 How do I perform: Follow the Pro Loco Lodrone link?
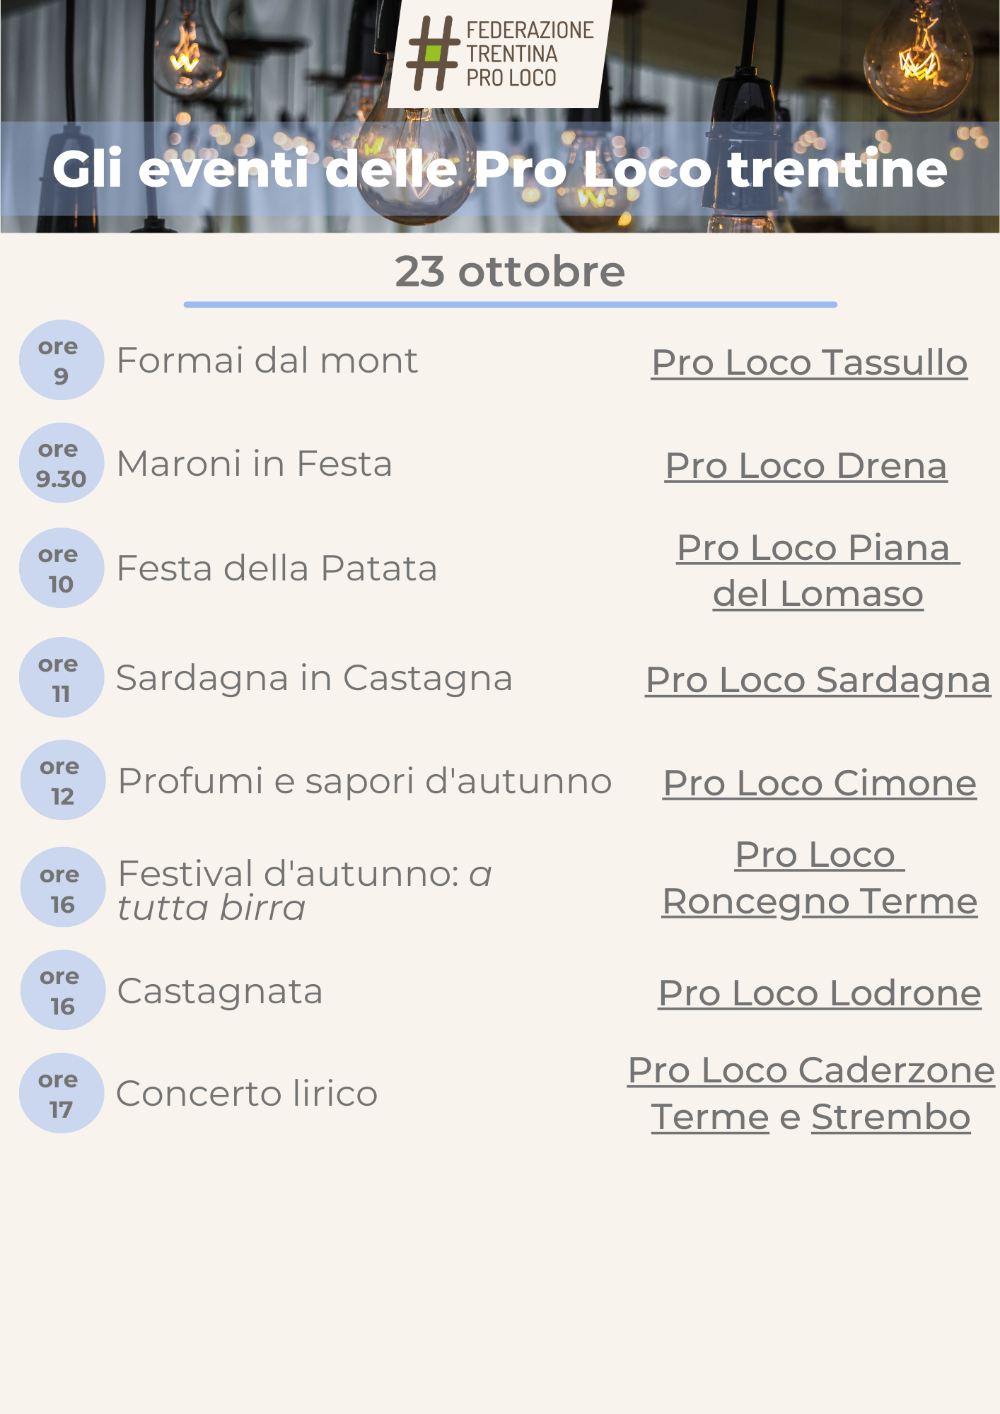[x=819, y=993]
